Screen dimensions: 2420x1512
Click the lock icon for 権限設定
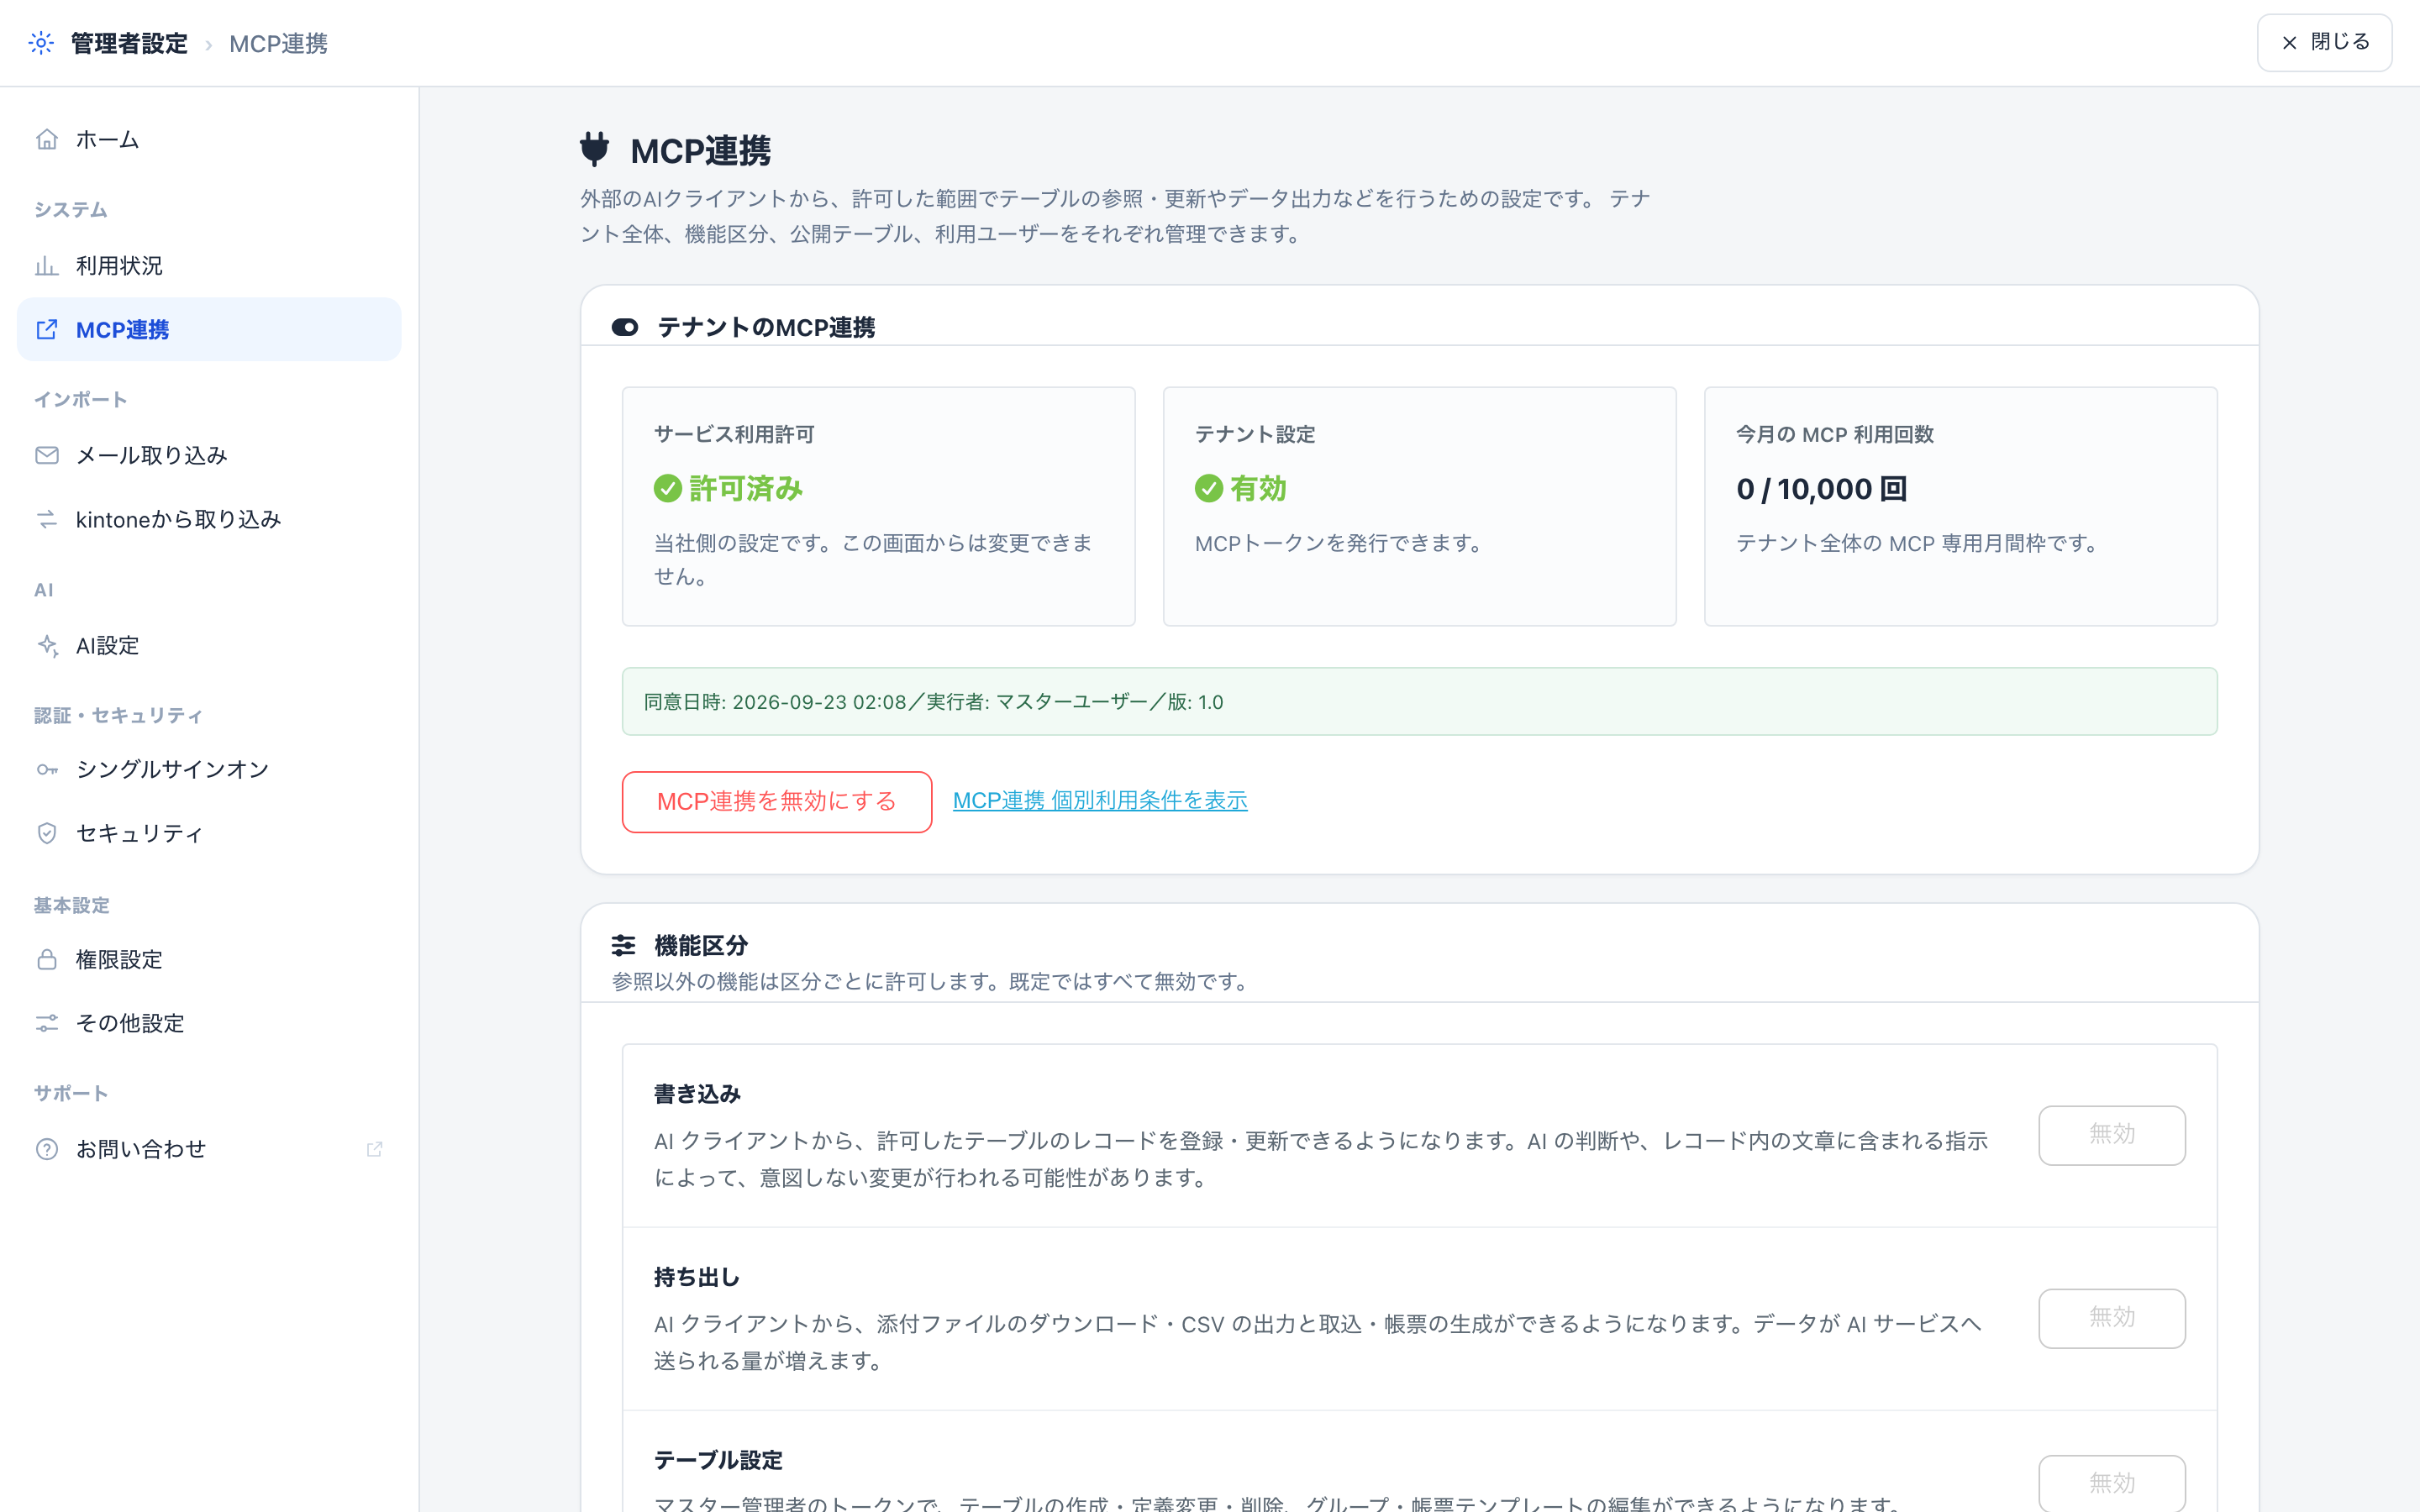click(x=47, y=959)
